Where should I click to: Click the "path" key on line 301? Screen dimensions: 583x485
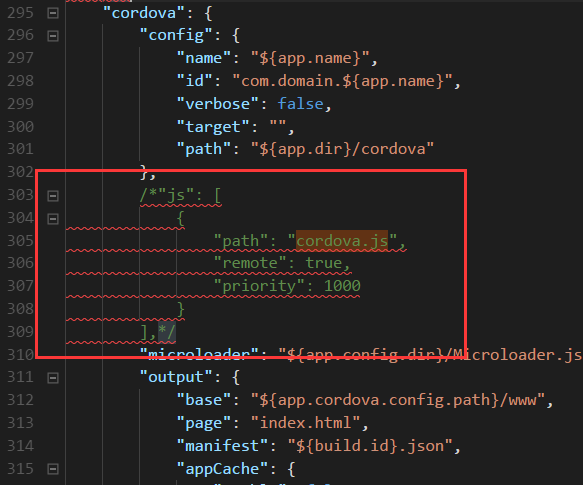(204, 150)
